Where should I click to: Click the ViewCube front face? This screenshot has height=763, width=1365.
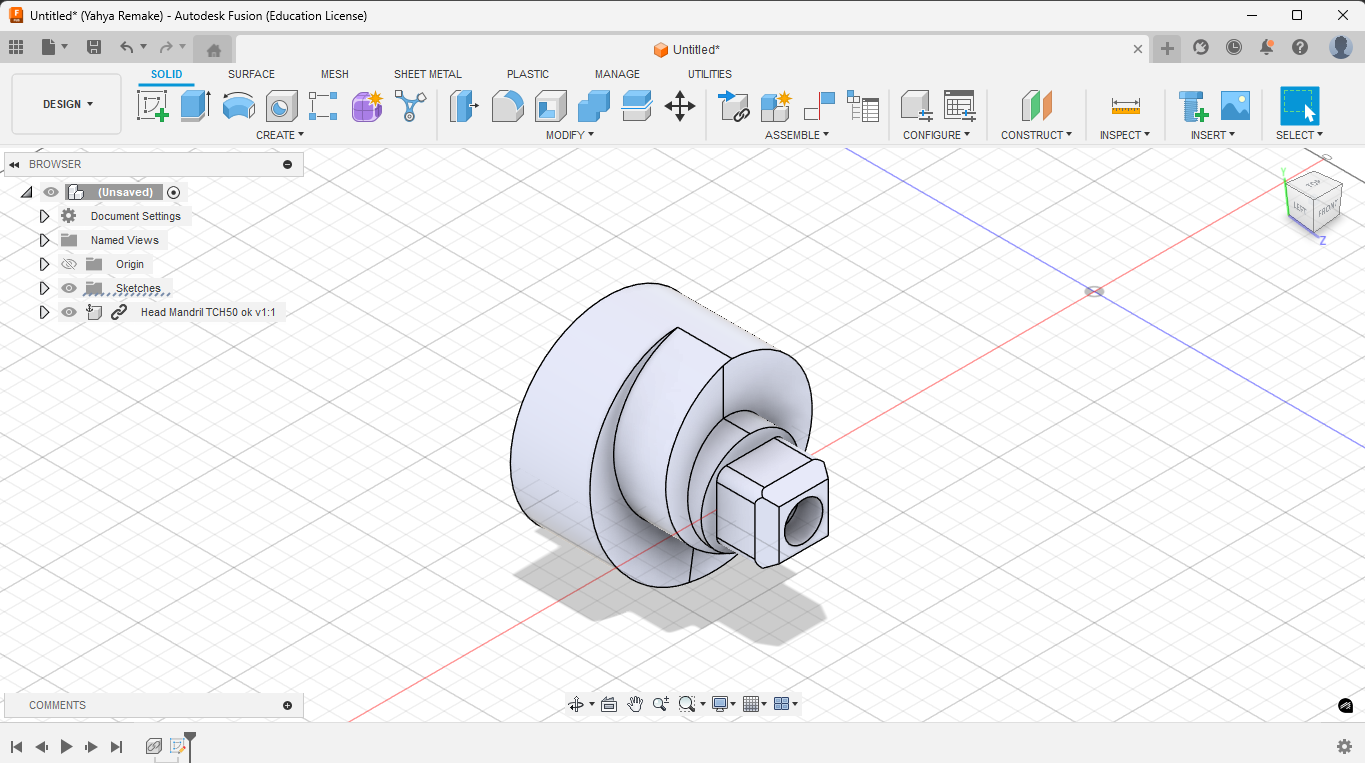click(x=1326, y=210)
